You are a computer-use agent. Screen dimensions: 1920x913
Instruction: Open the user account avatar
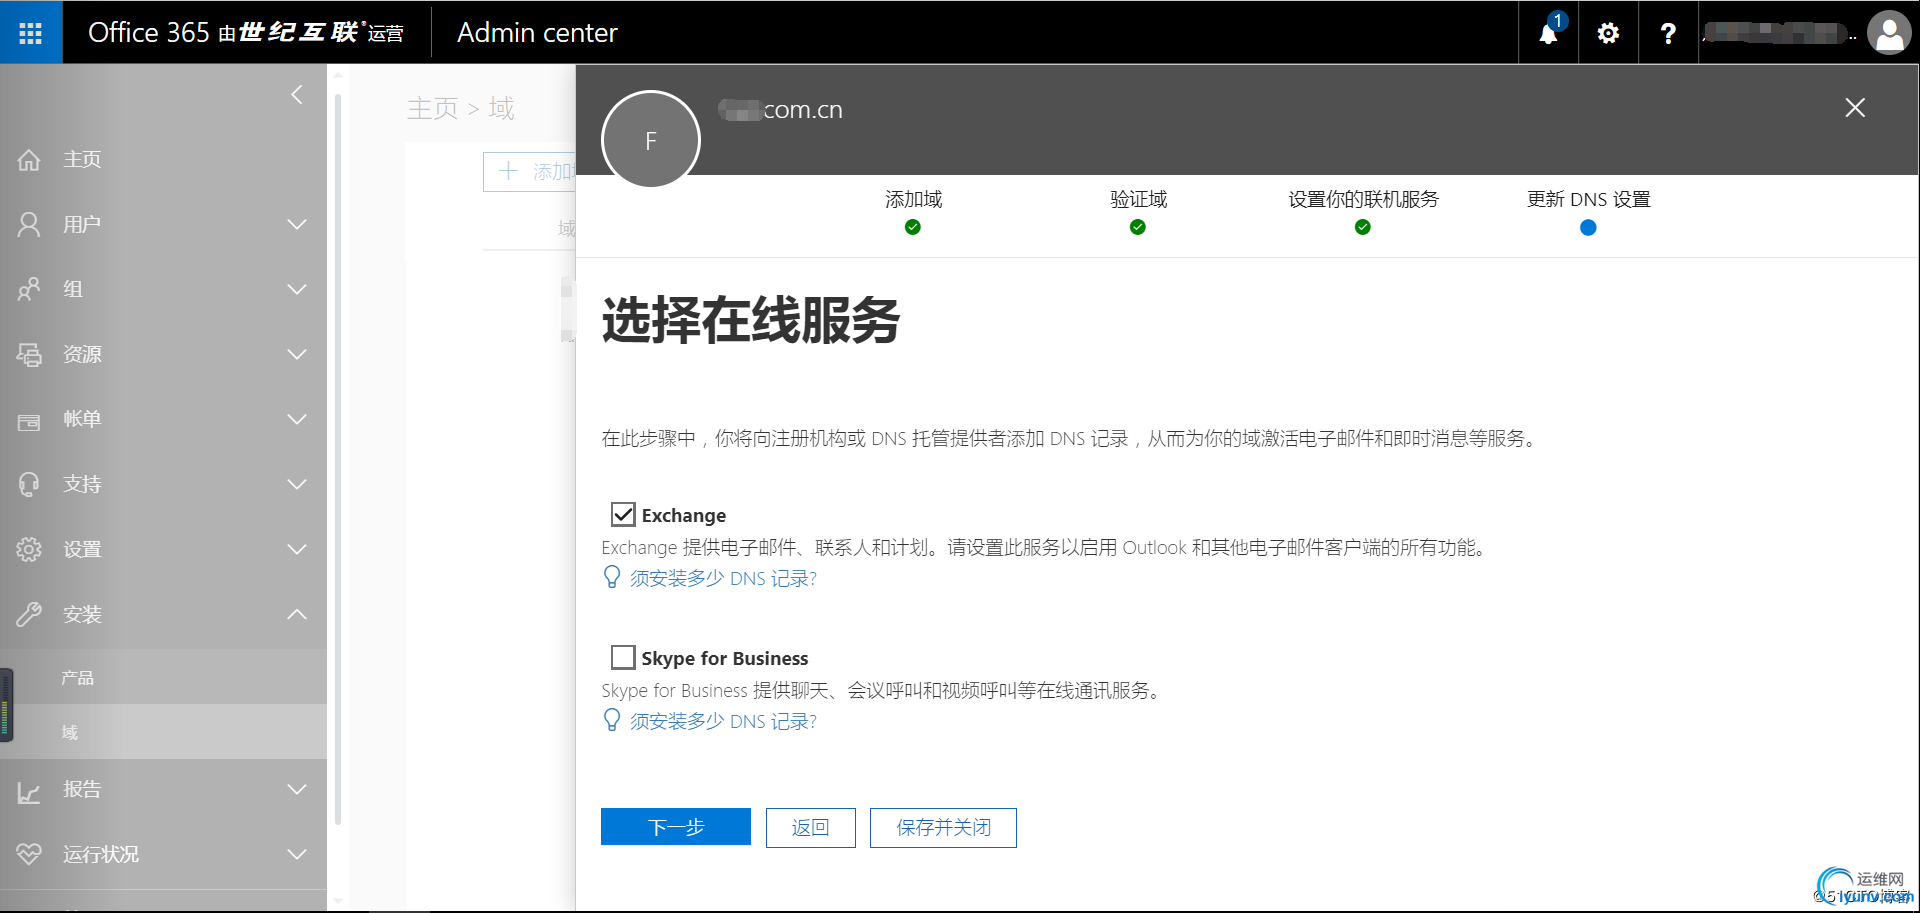coord(1889,33)
